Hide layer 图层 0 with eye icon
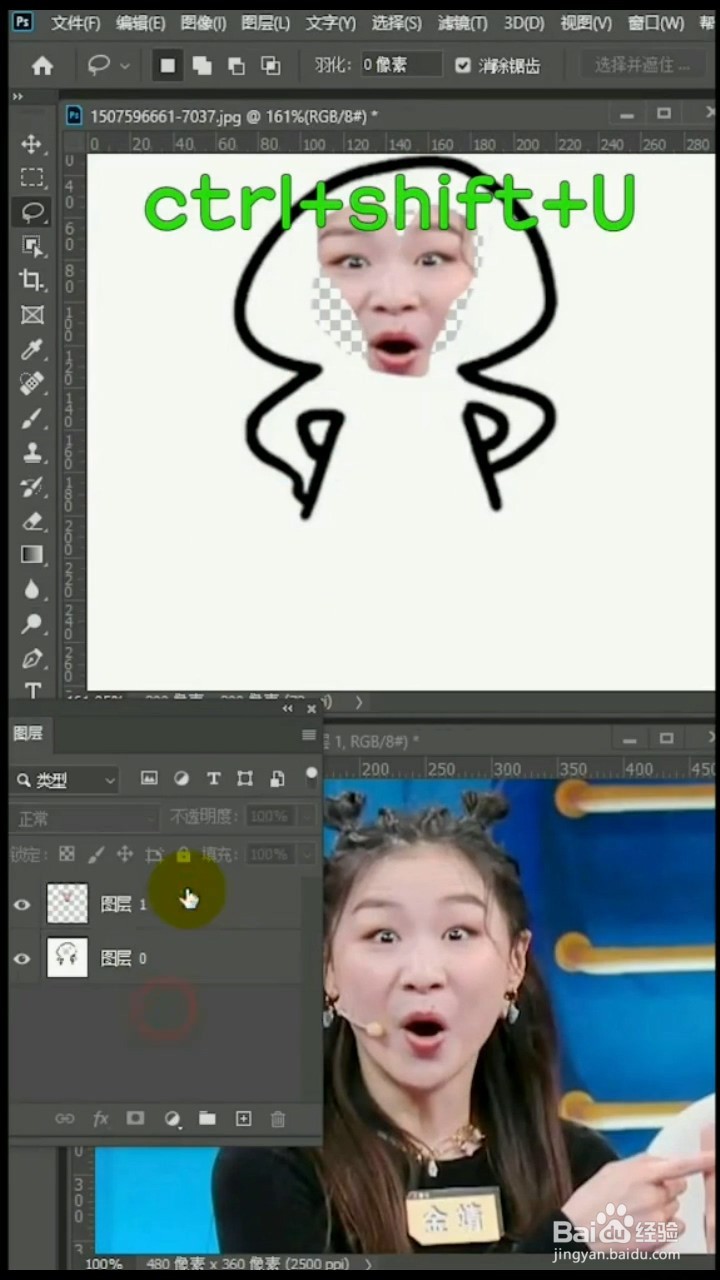The height and width of the screenshot is (1280, 720). [x=22, y=958]
